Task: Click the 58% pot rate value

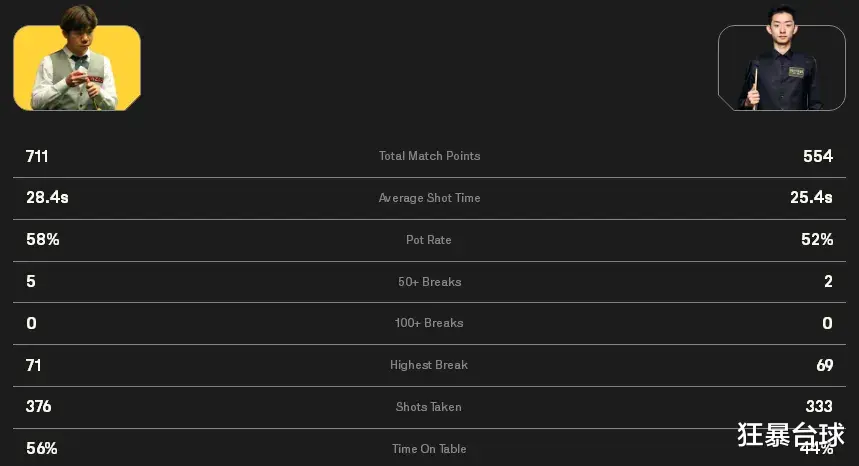Action: [43, 240]
